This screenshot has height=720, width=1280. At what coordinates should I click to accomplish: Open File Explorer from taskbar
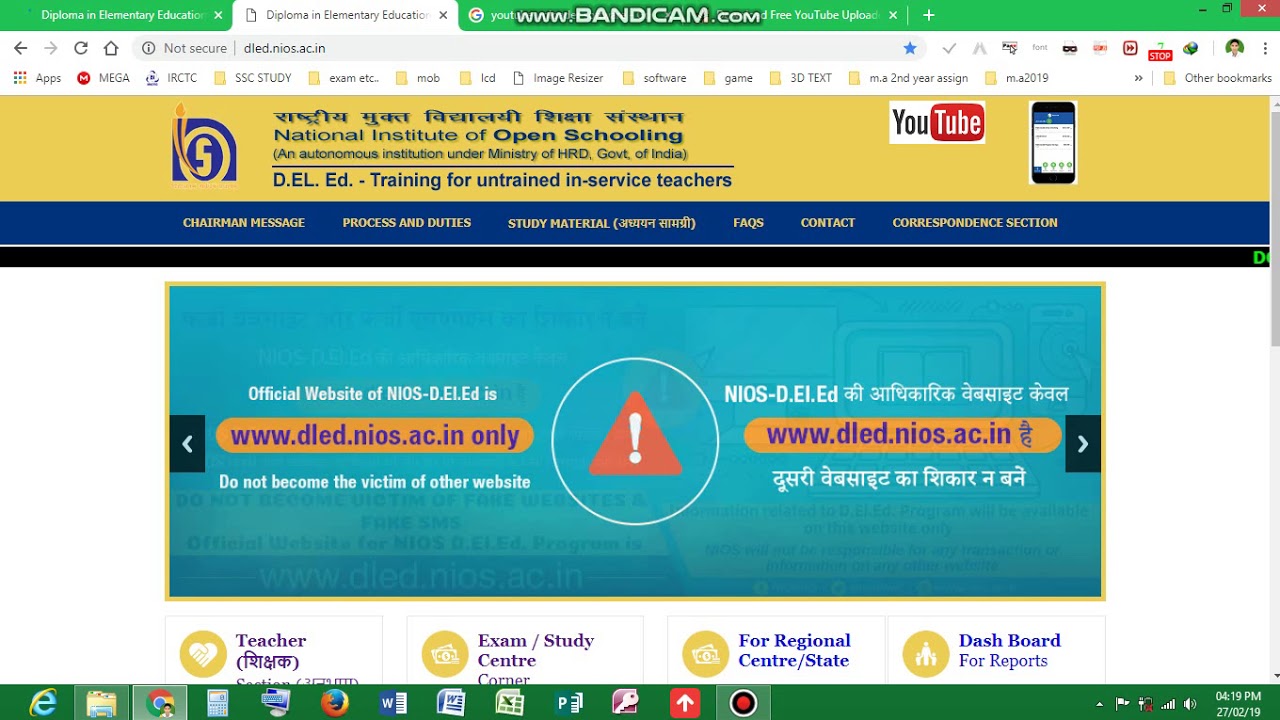tap(101, 704)
